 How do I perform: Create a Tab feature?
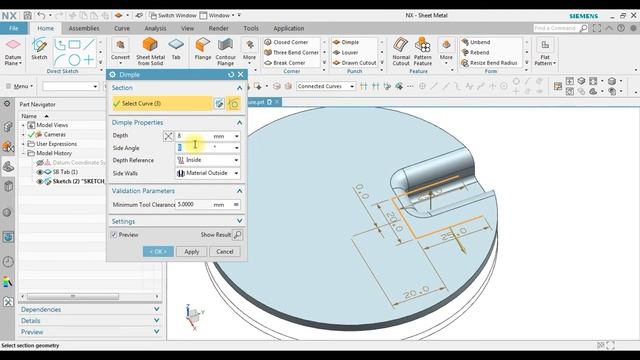click(x=176, y=49)
